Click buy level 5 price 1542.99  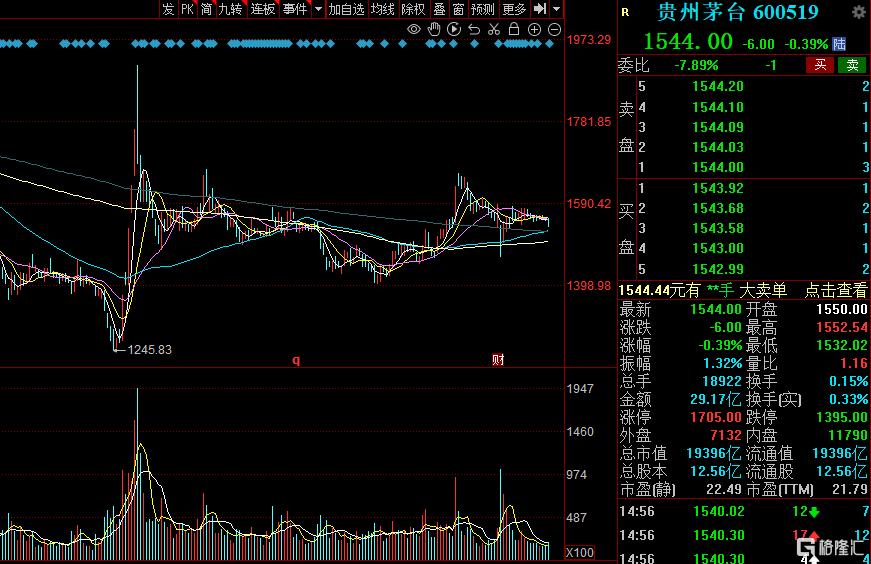717,269
